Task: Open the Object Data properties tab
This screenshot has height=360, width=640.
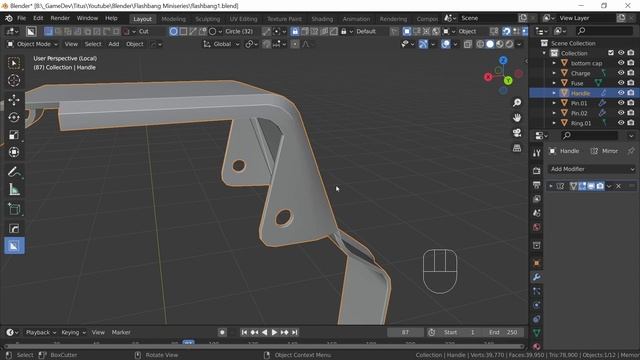Action: tap(536, 333)
